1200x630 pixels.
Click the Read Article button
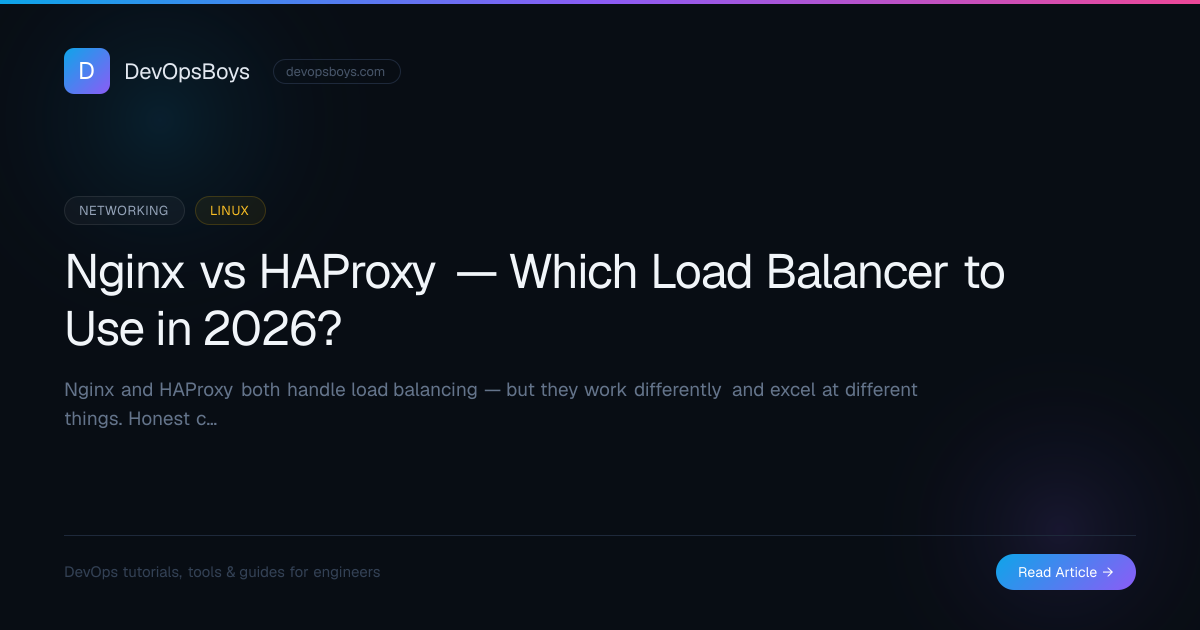tap(1066, 572)
